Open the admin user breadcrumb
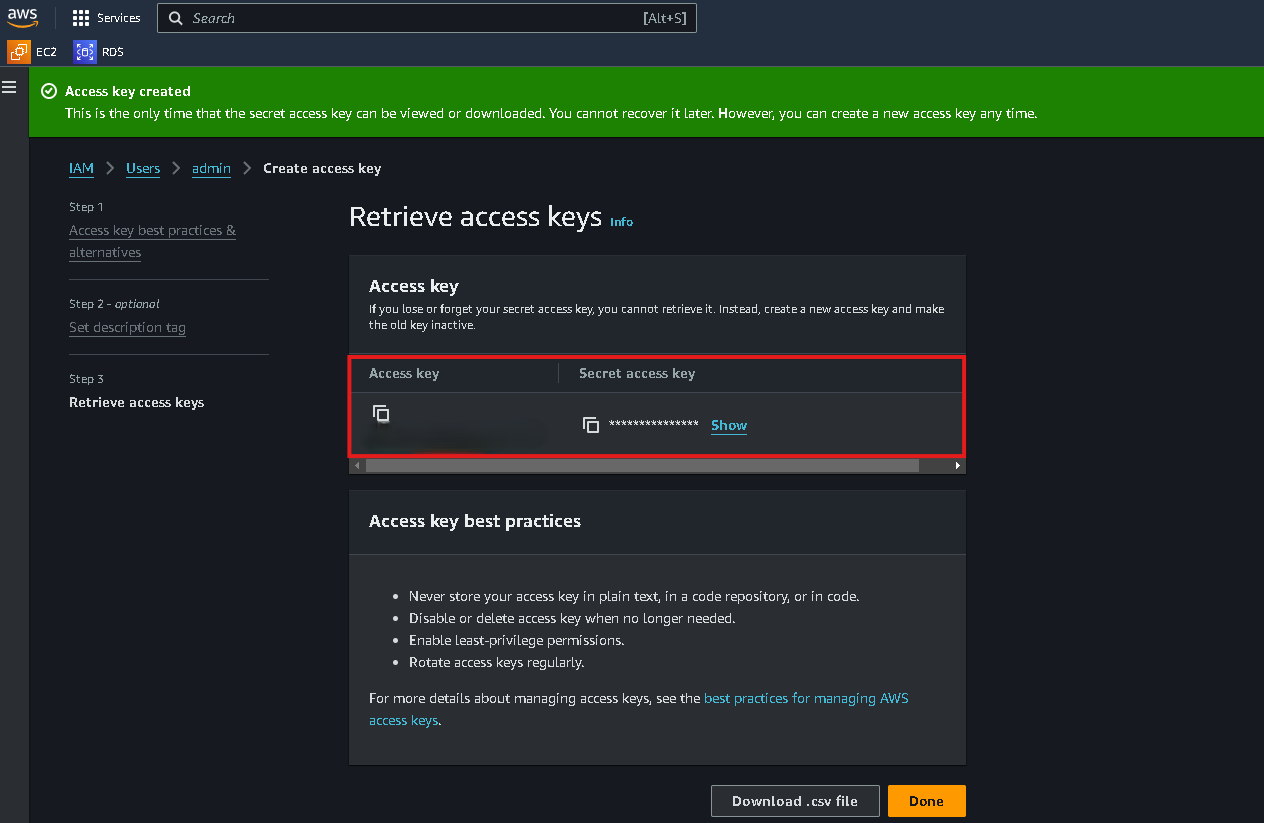1264x823 pixels. [211, 168]
